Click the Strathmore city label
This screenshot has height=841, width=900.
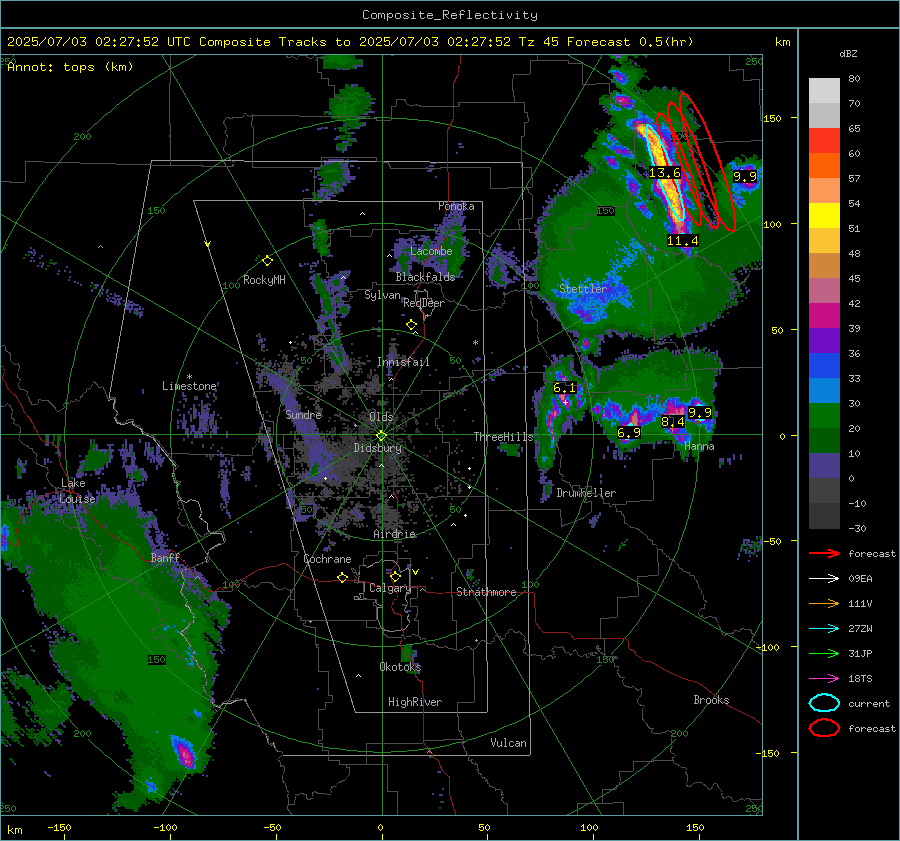(486, 592)
